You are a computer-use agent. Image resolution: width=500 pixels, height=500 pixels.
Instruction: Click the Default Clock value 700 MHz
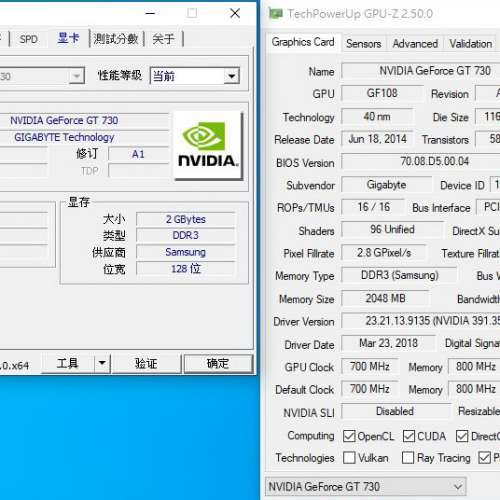click(370, 389)
